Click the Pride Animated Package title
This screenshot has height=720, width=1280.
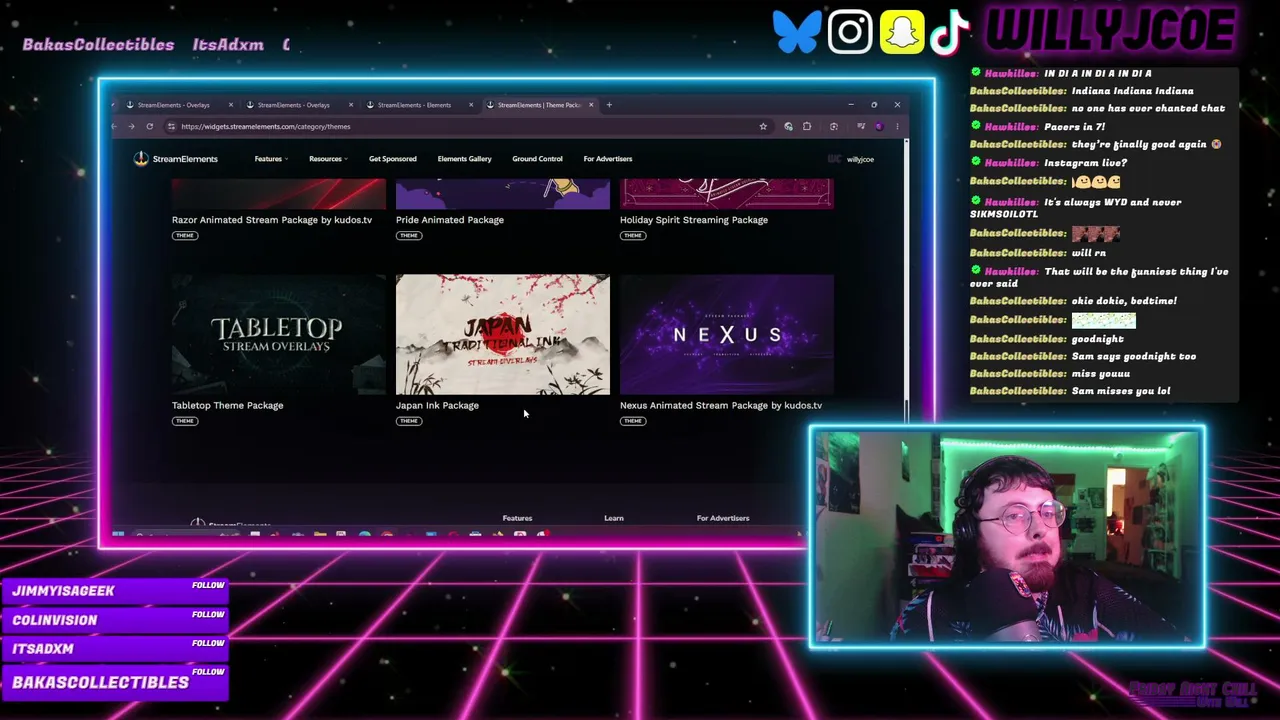(x=450, y=220)
